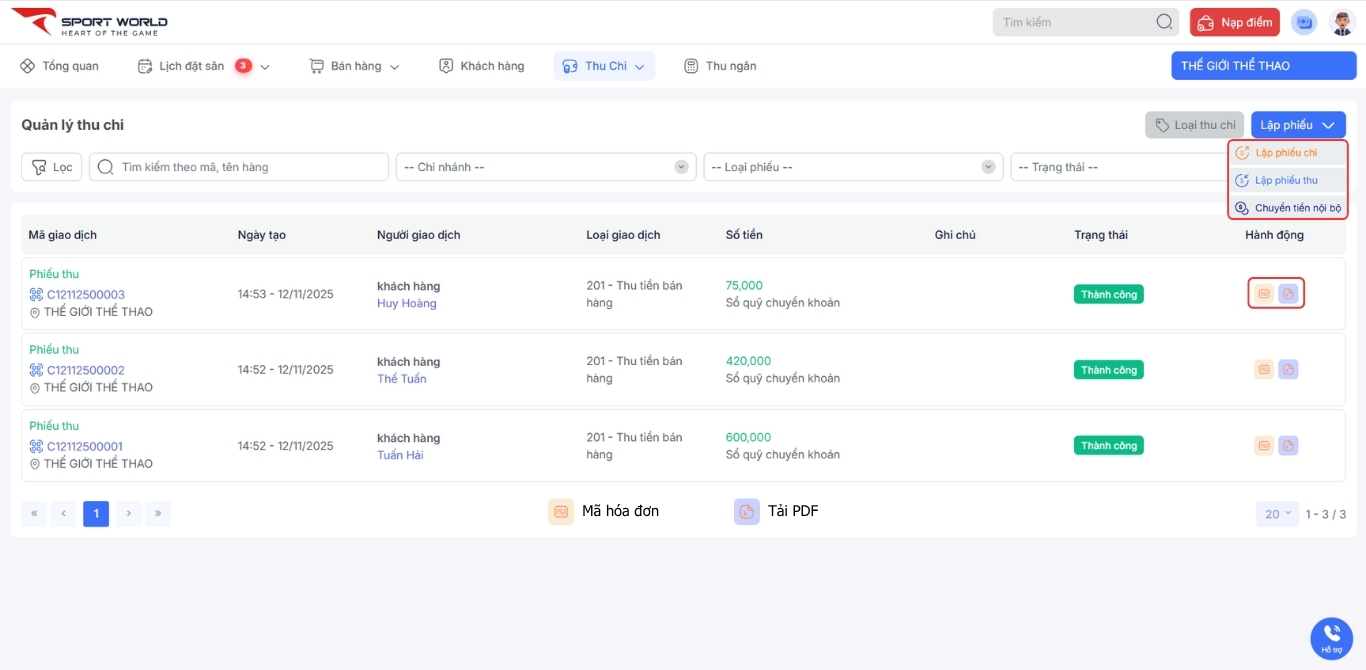The image size is (1366, 670).
Task: Open the Khách hàng tab
Action: click(x=481, y=66)
